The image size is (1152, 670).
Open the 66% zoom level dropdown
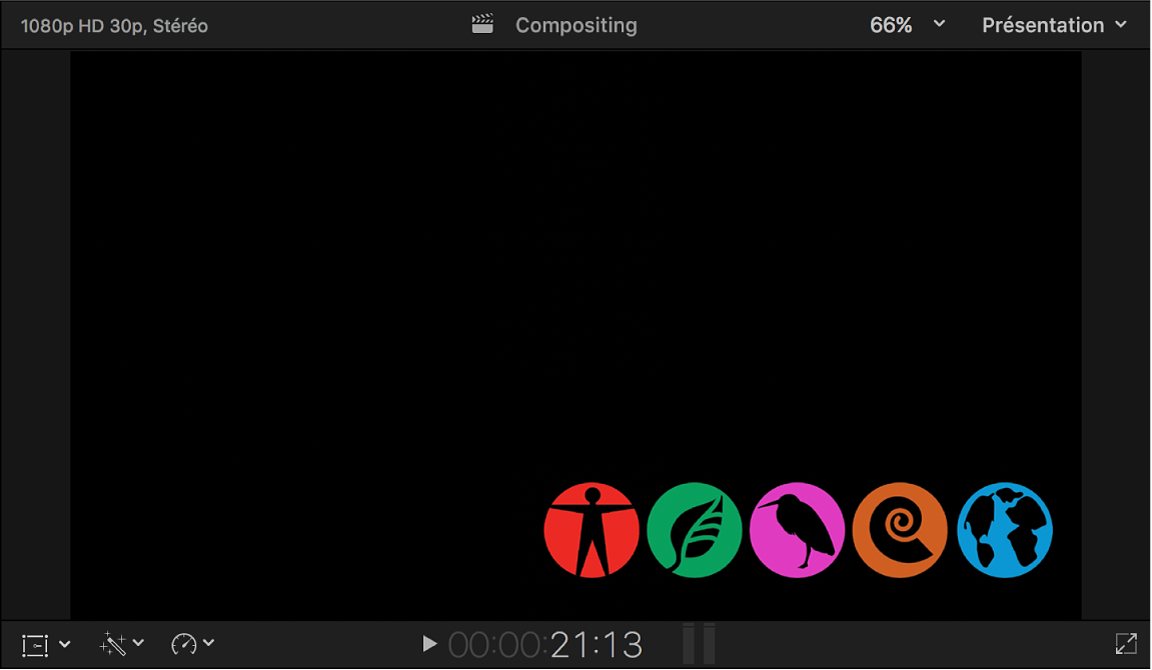[938, 24]
